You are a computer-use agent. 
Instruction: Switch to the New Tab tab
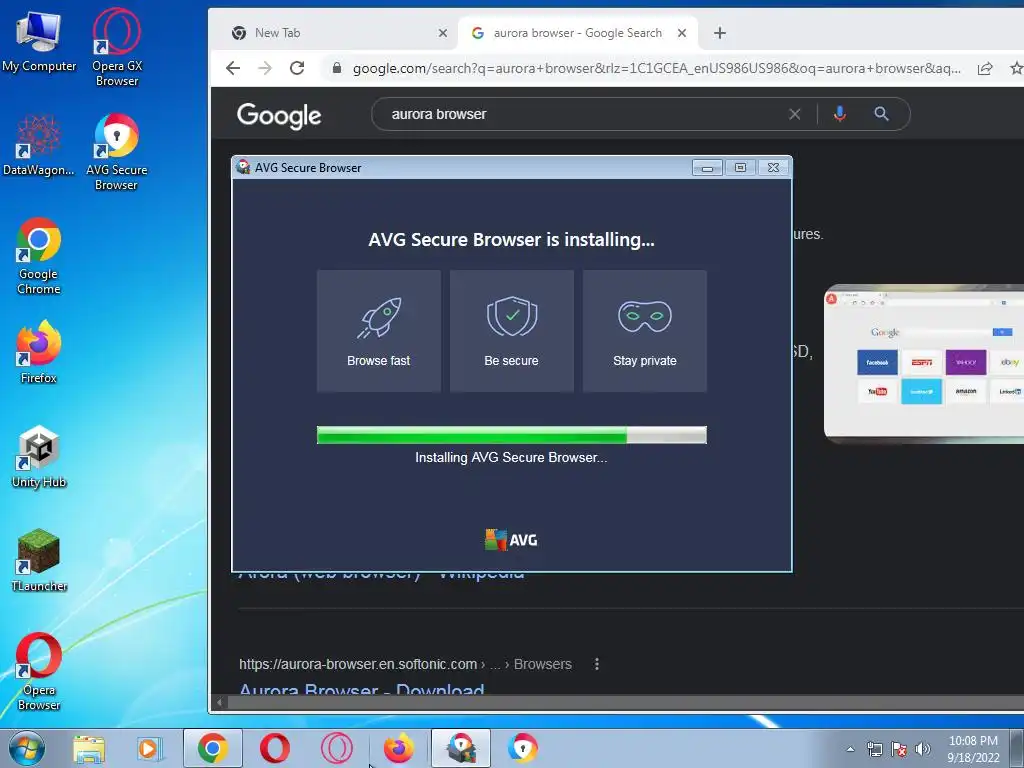[333, 33]
